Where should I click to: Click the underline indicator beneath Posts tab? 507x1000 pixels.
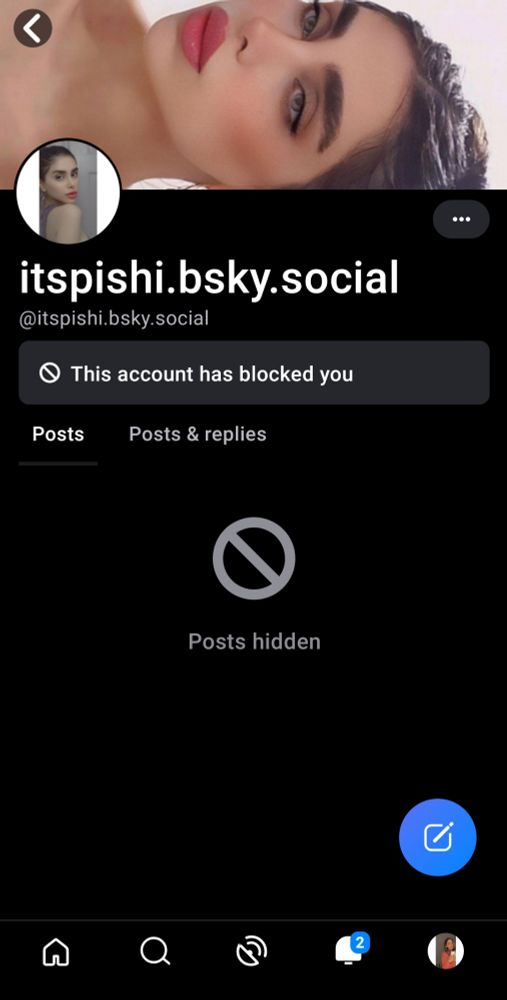[x=58, y=464]
